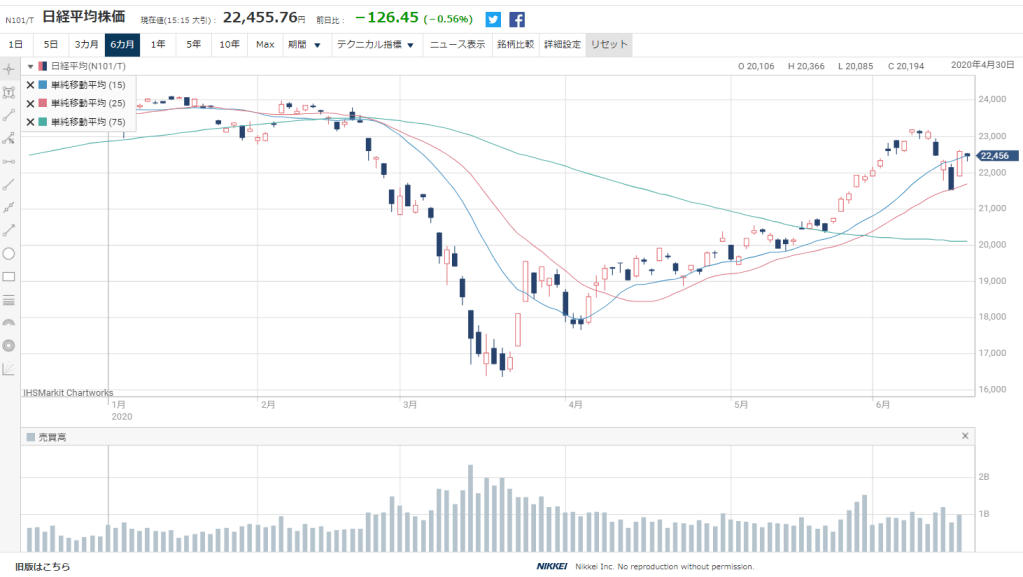The image size is (1023, 577).
Task: Switch to the 3カ月 time range tab
Action: click(87, 45)
